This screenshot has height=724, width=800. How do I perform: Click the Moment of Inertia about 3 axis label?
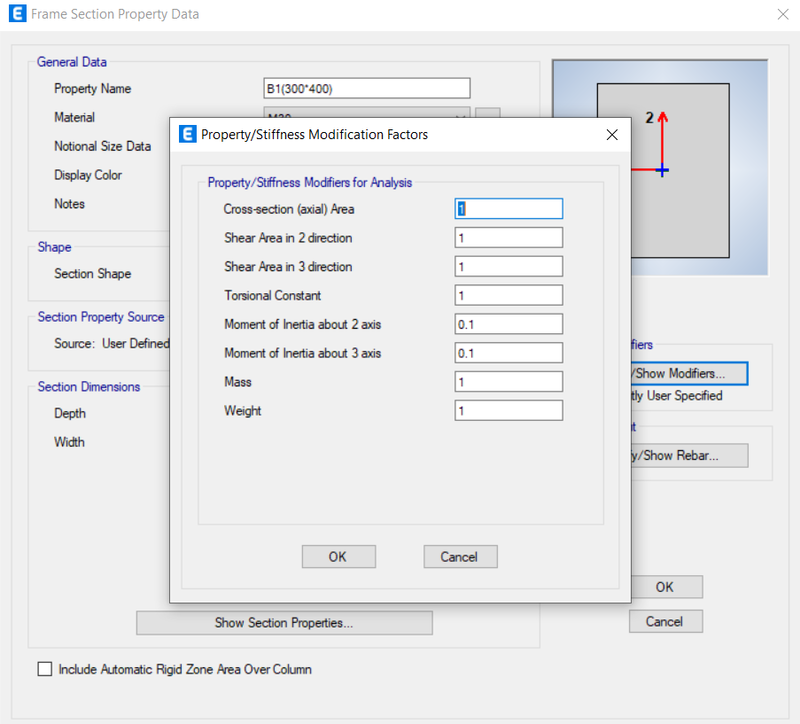(303, 353)
